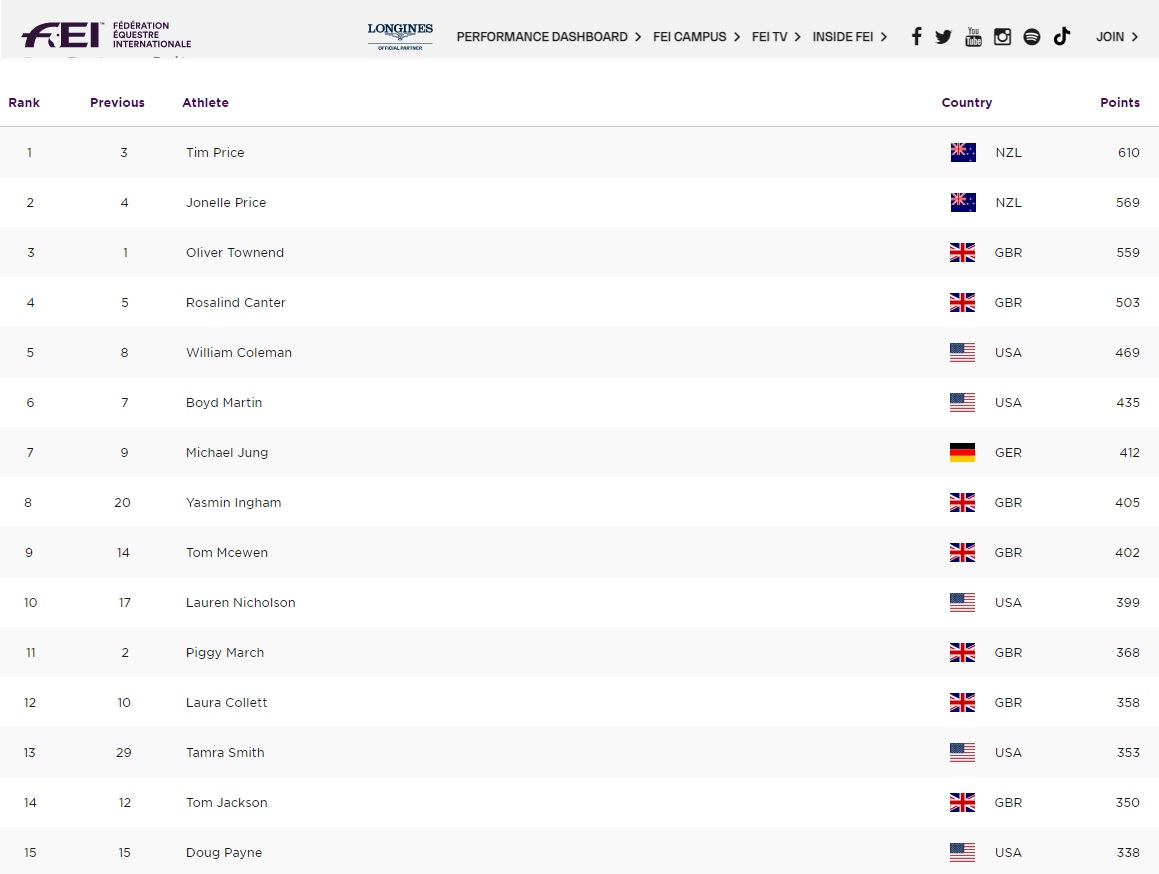This screenshot has width=1159, height=874.
Task: Expand the FEI Campus menu
Action: click(x=696, y=37)
